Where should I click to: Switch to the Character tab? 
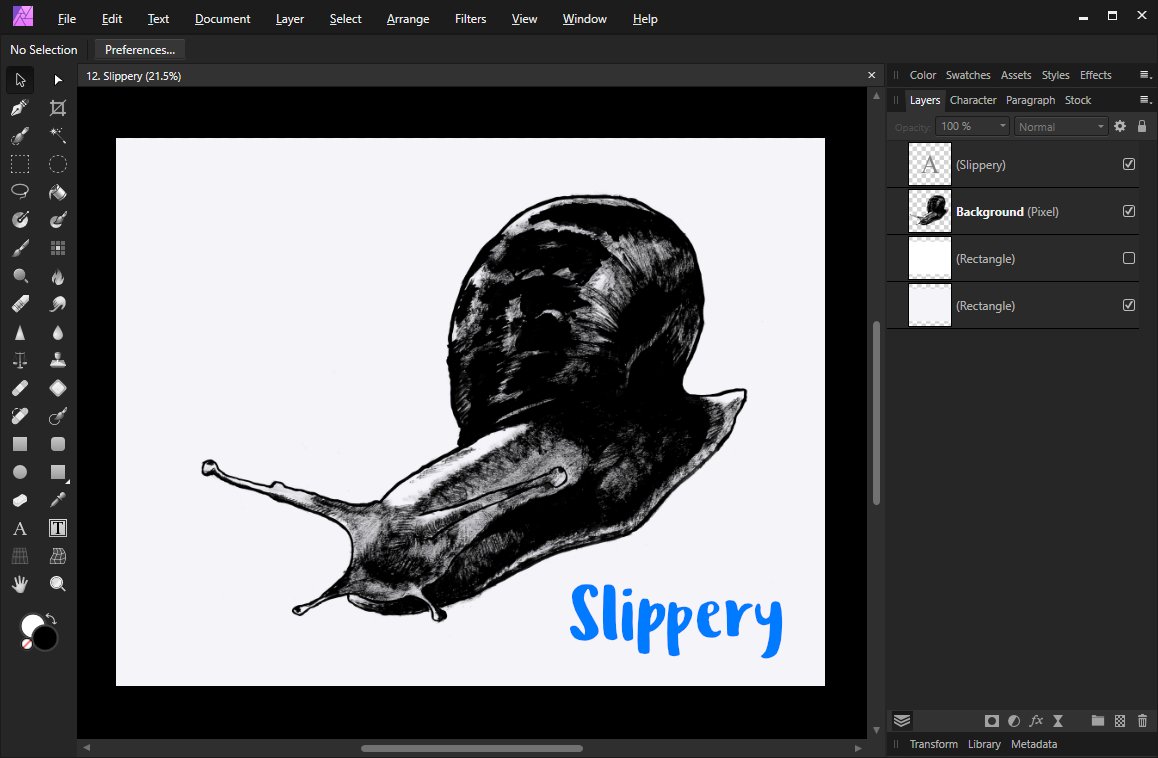pyautogui.click(x=973, y=100)
